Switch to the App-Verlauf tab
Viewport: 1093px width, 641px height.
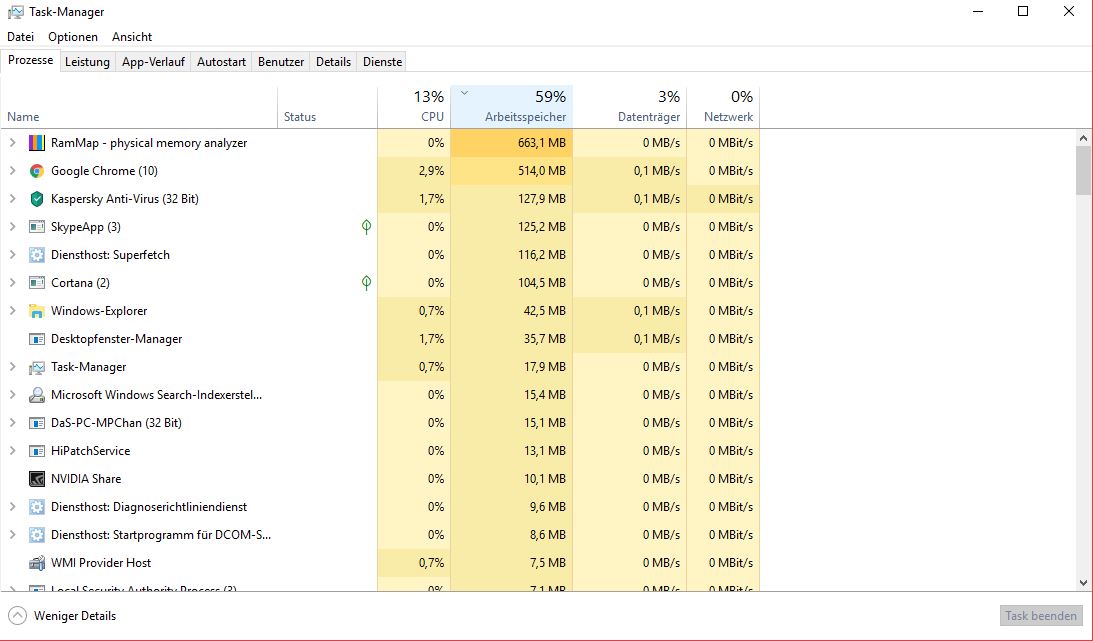[x=153, y=62]
